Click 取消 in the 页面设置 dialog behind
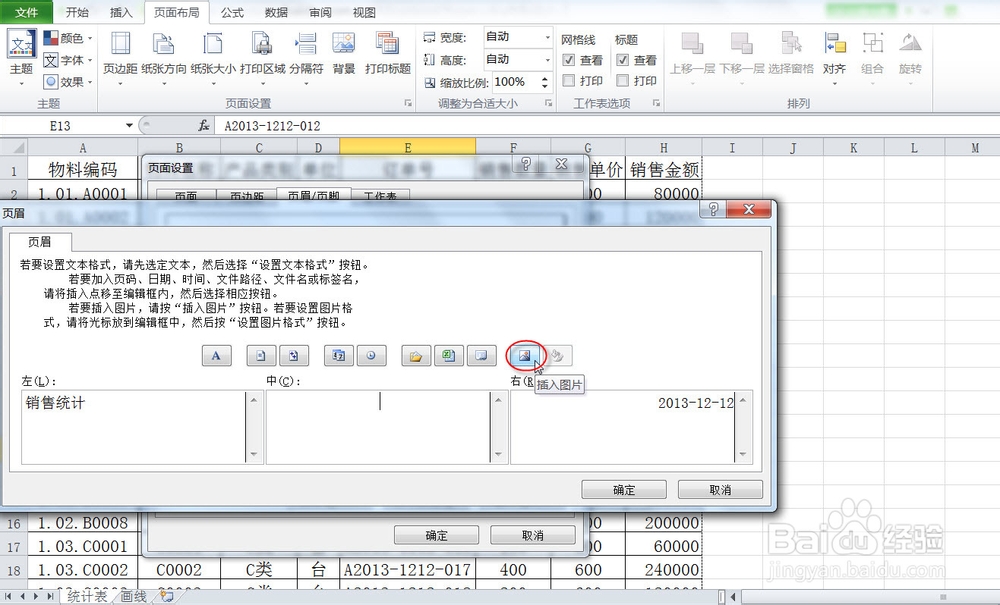This screenshot has width=1000, height=605. click(533, 536)
